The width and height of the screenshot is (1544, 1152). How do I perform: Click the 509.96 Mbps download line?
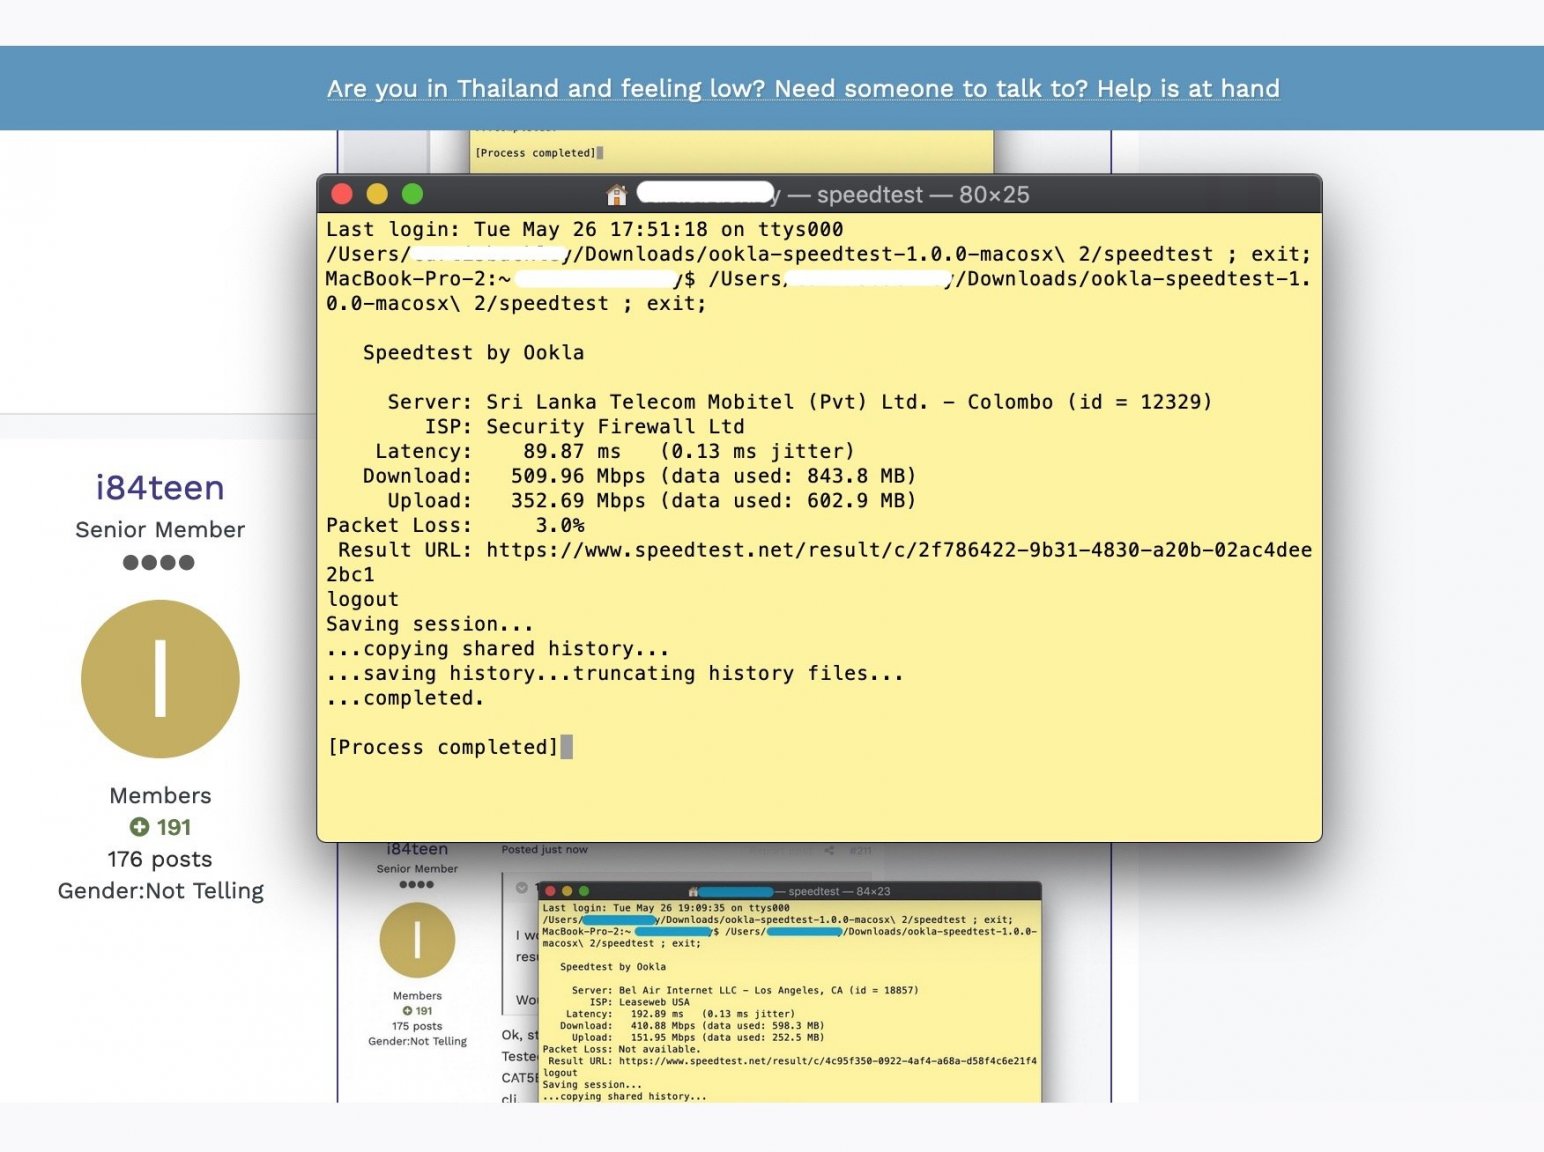[x=640, y=476]
